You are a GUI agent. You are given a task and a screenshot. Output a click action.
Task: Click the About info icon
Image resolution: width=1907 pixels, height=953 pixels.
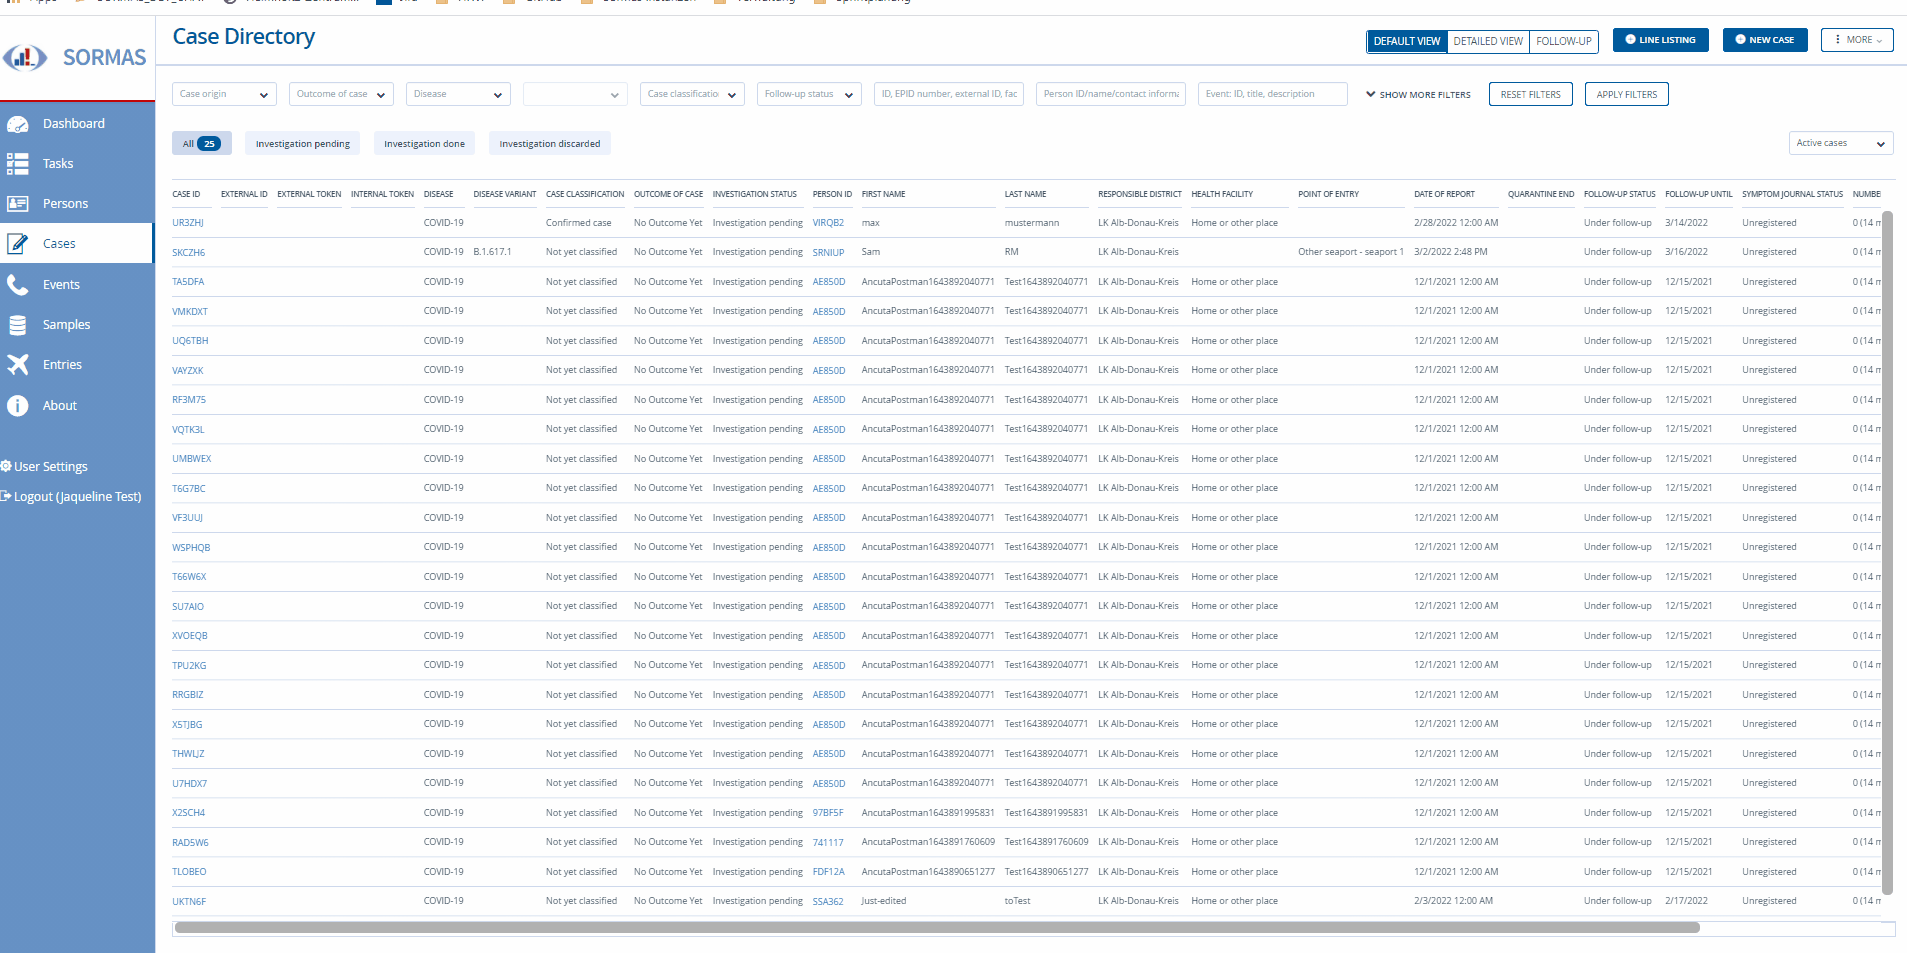coord(18,406)
